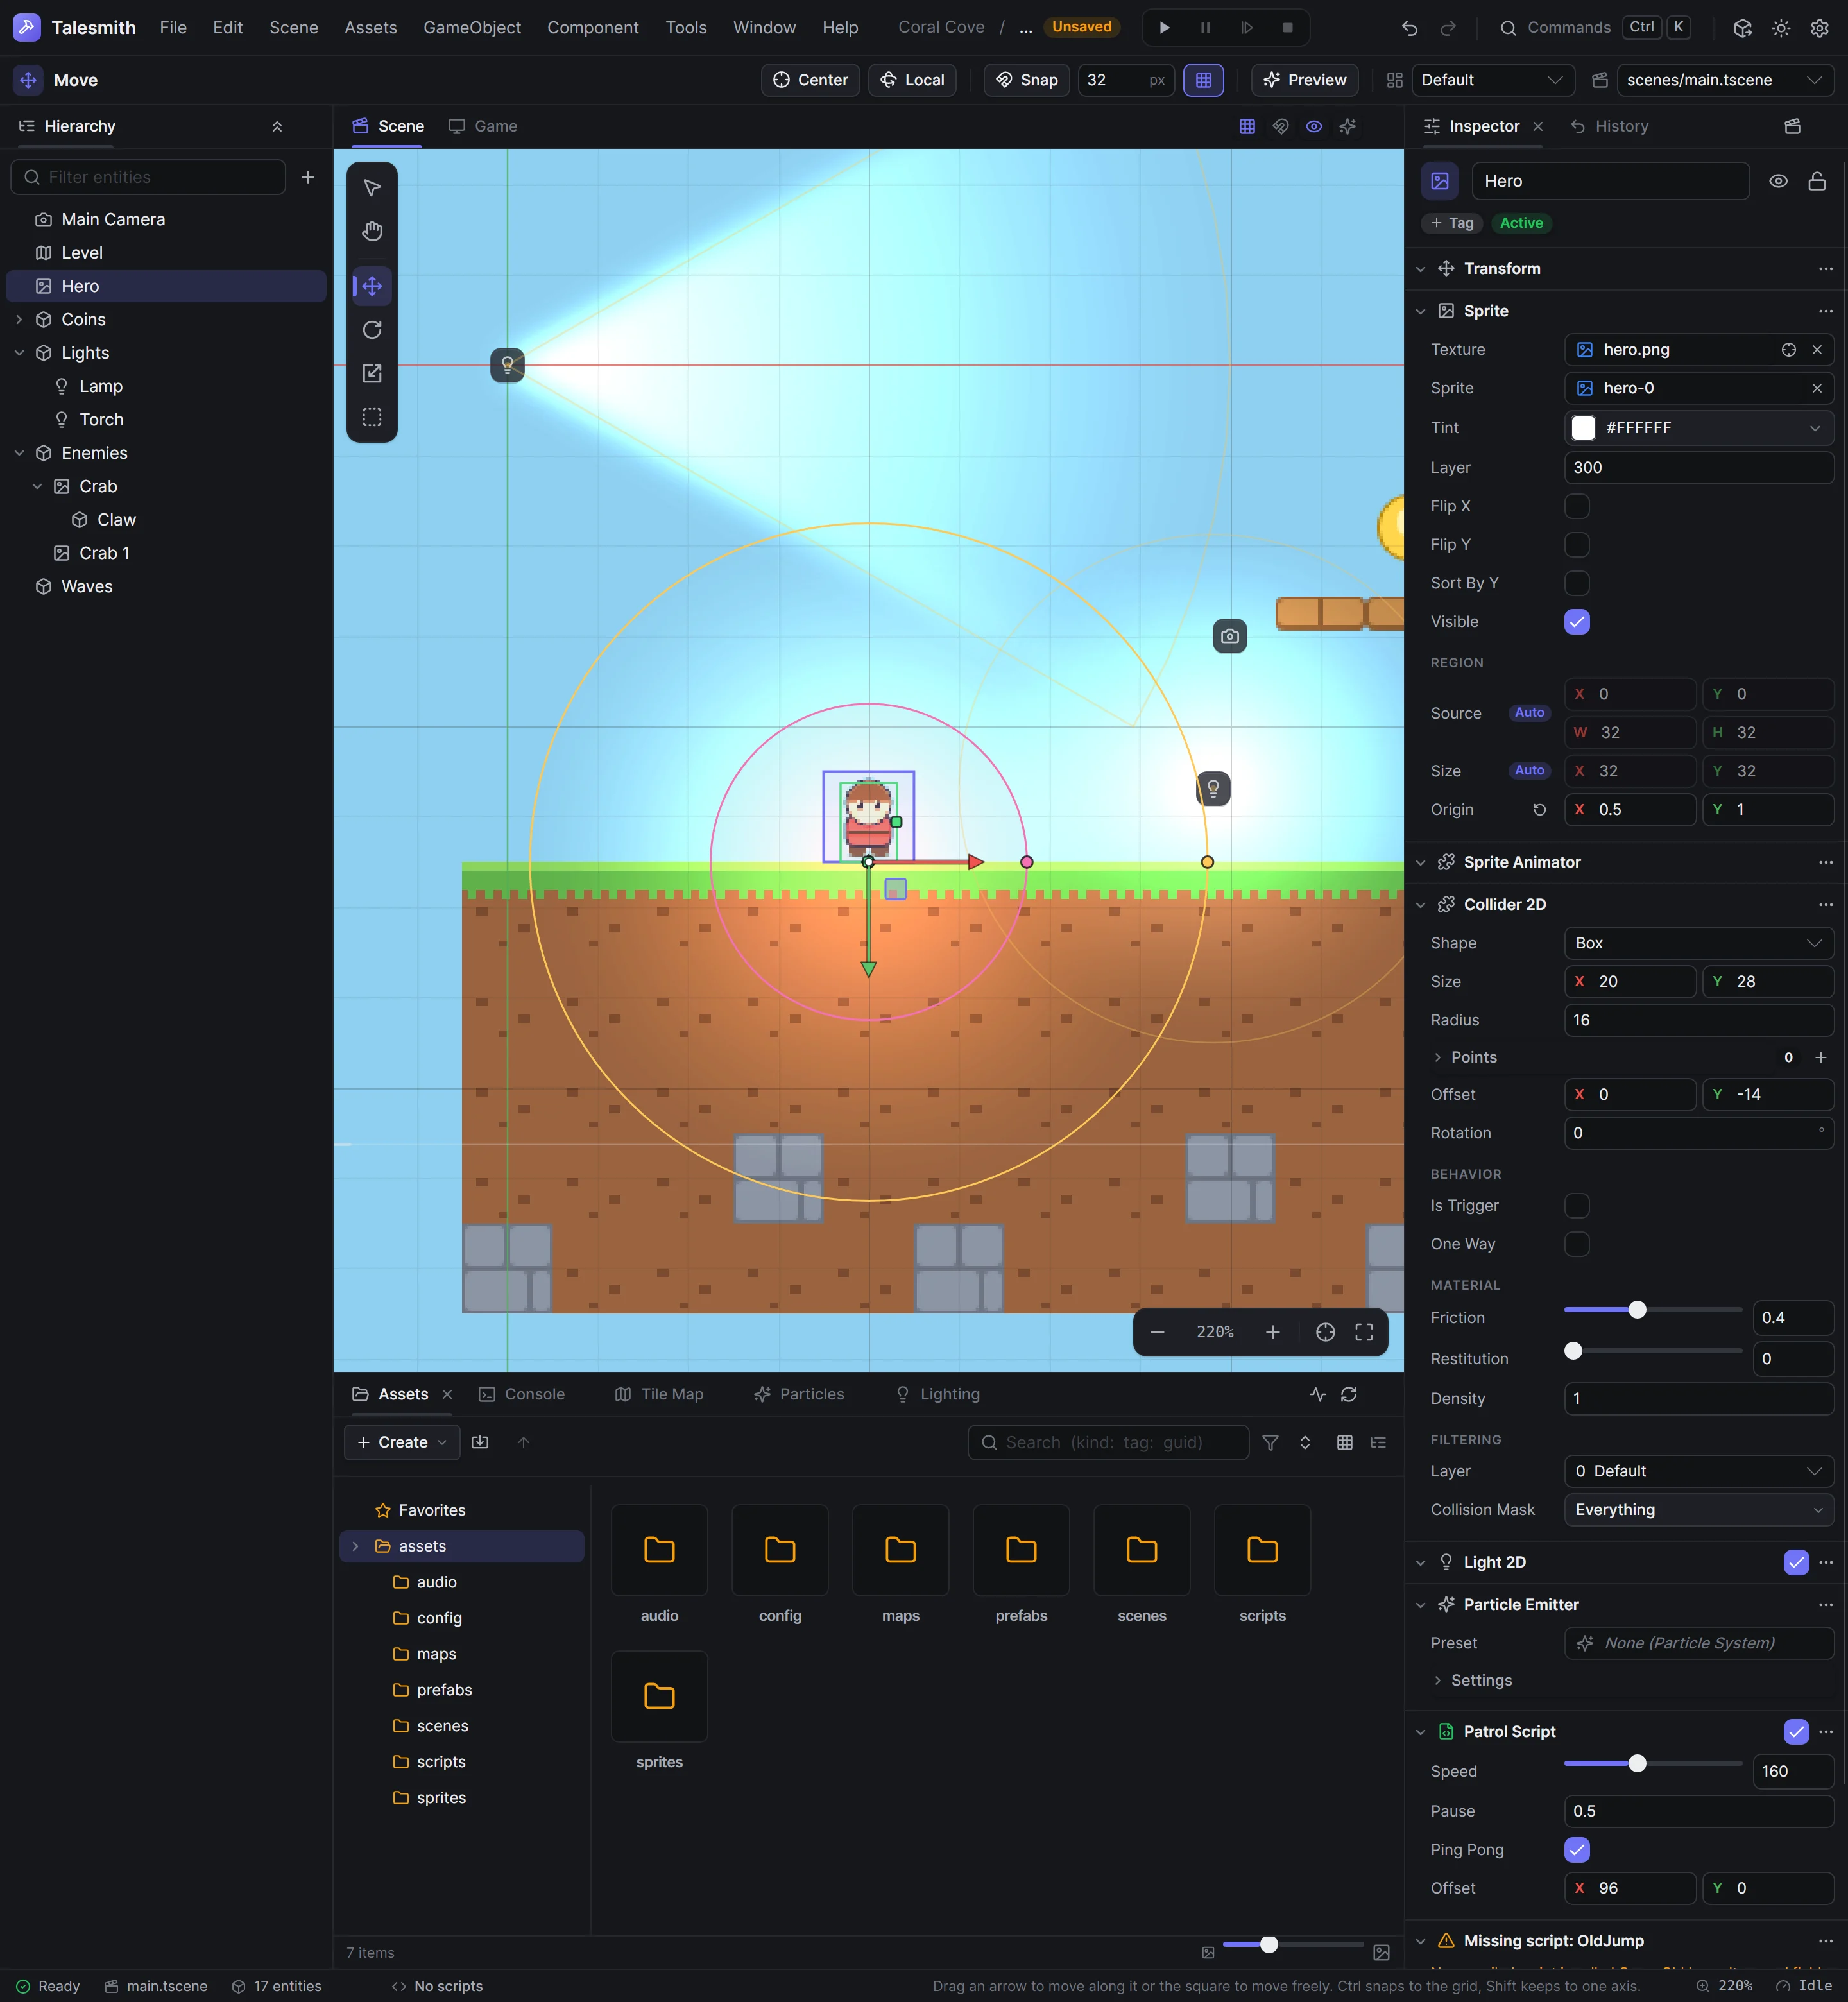The height and width of the screenshot is (2002, 1848).
Task: Click the add entity plus icon in Hierarchy
Action: (x=308, y=177)
